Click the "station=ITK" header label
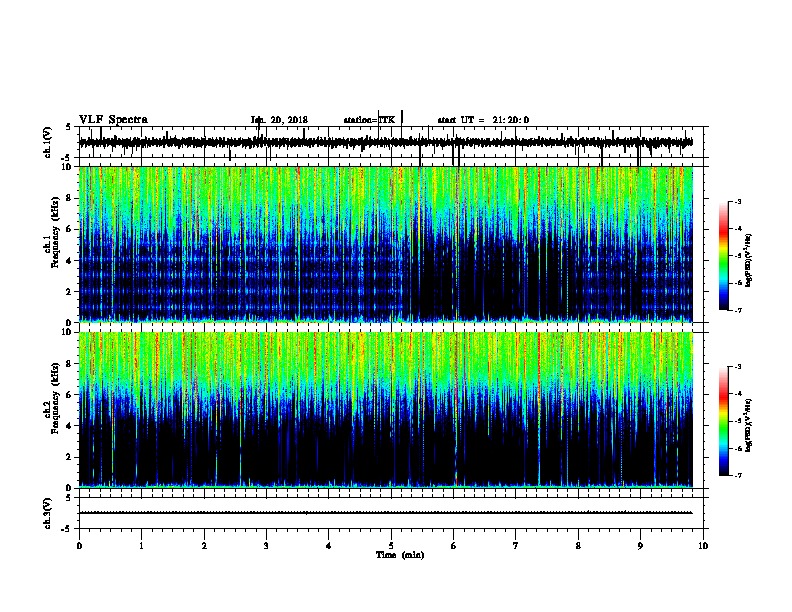Image resolution: width=792 pixels, height=612 pixels. [x=369, y=120]
